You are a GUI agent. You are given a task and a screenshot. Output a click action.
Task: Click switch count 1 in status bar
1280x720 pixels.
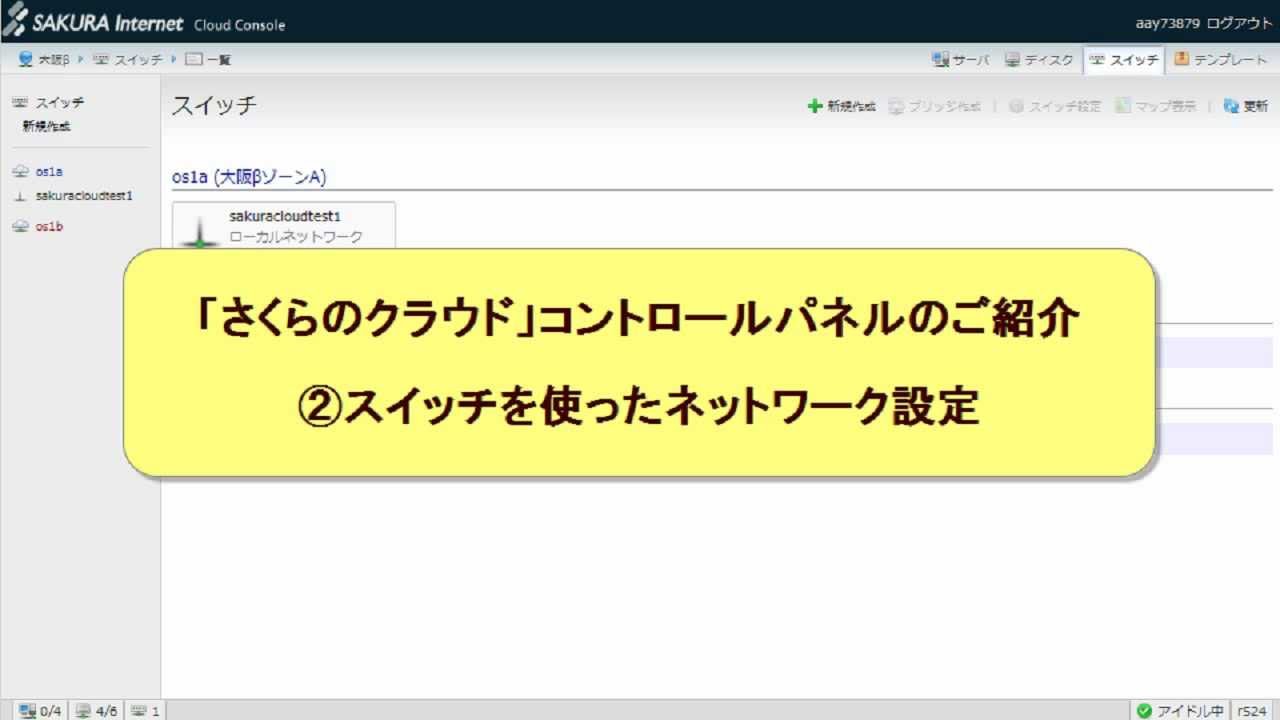[145, 711]
